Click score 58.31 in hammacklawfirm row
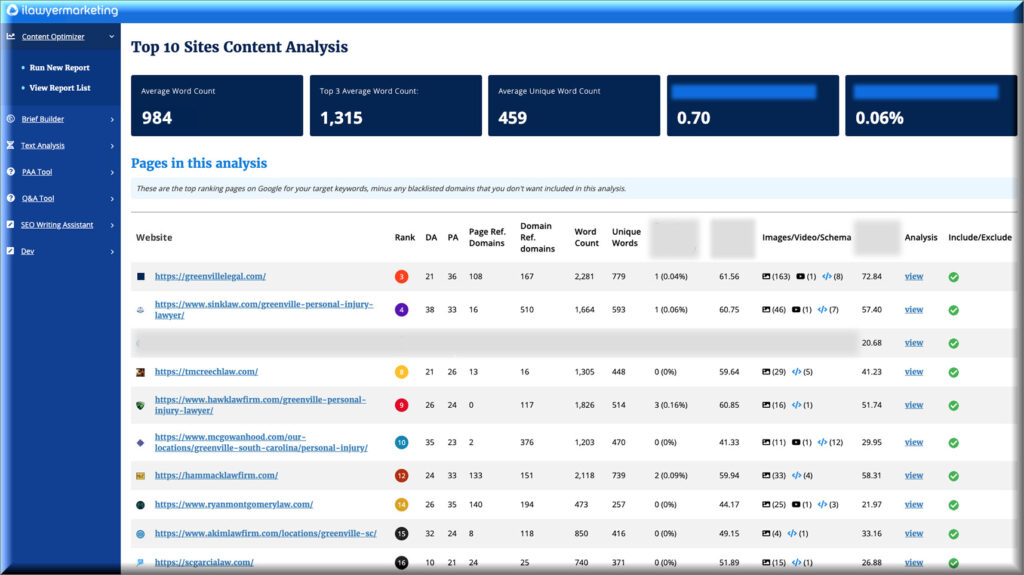Screen dimensions: 1024x575 (x=871, y=476)
